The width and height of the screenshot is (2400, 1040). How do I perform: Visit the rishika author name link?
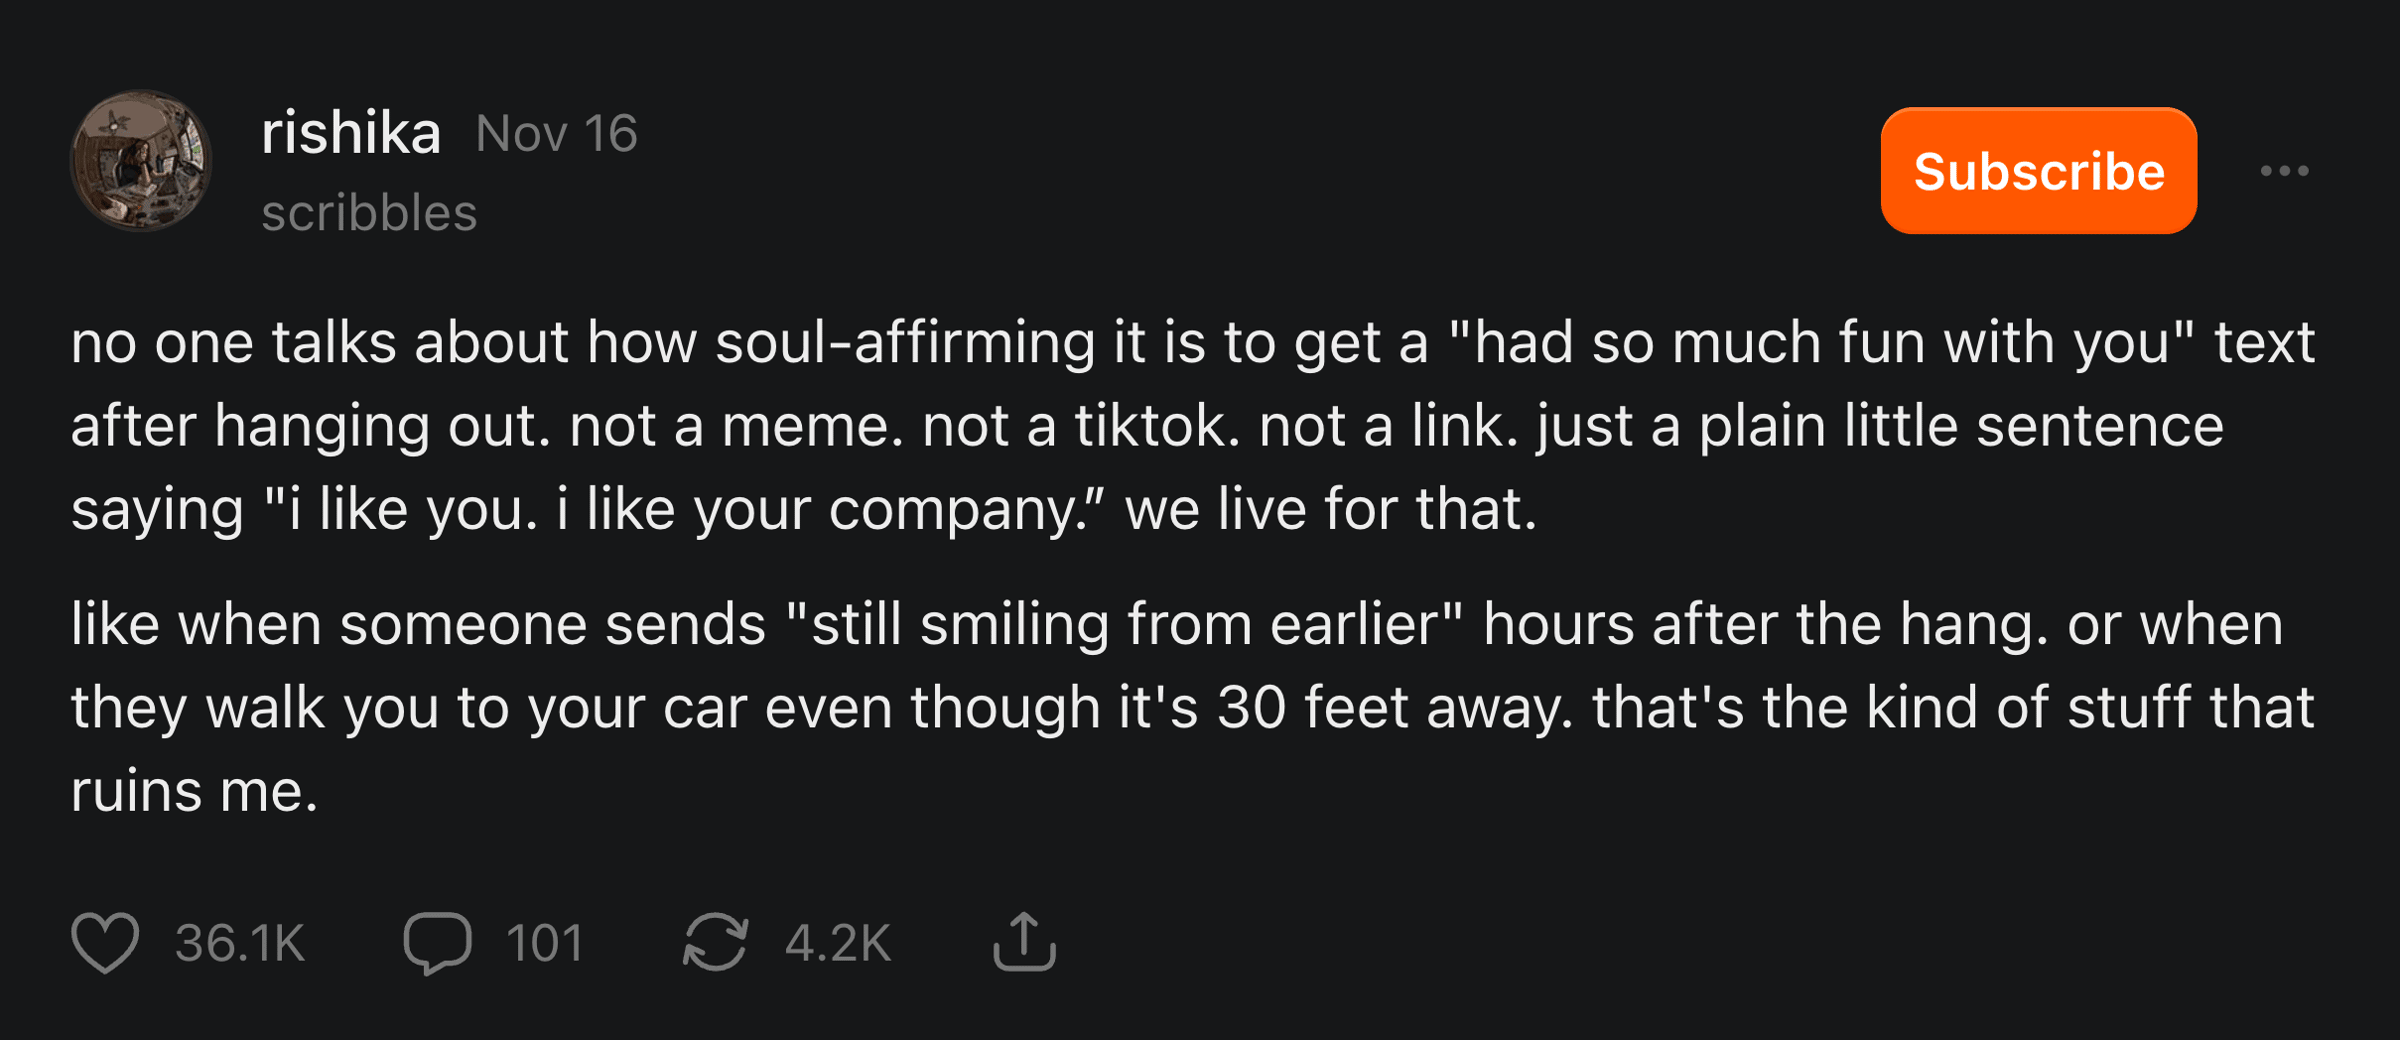[350, 133]
